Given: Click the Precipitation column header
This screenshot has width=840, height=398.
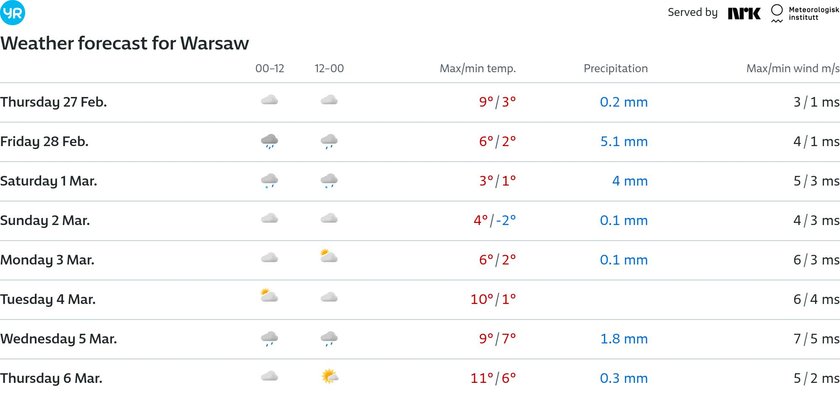Looking at the screenshot, I should [616, 69].
